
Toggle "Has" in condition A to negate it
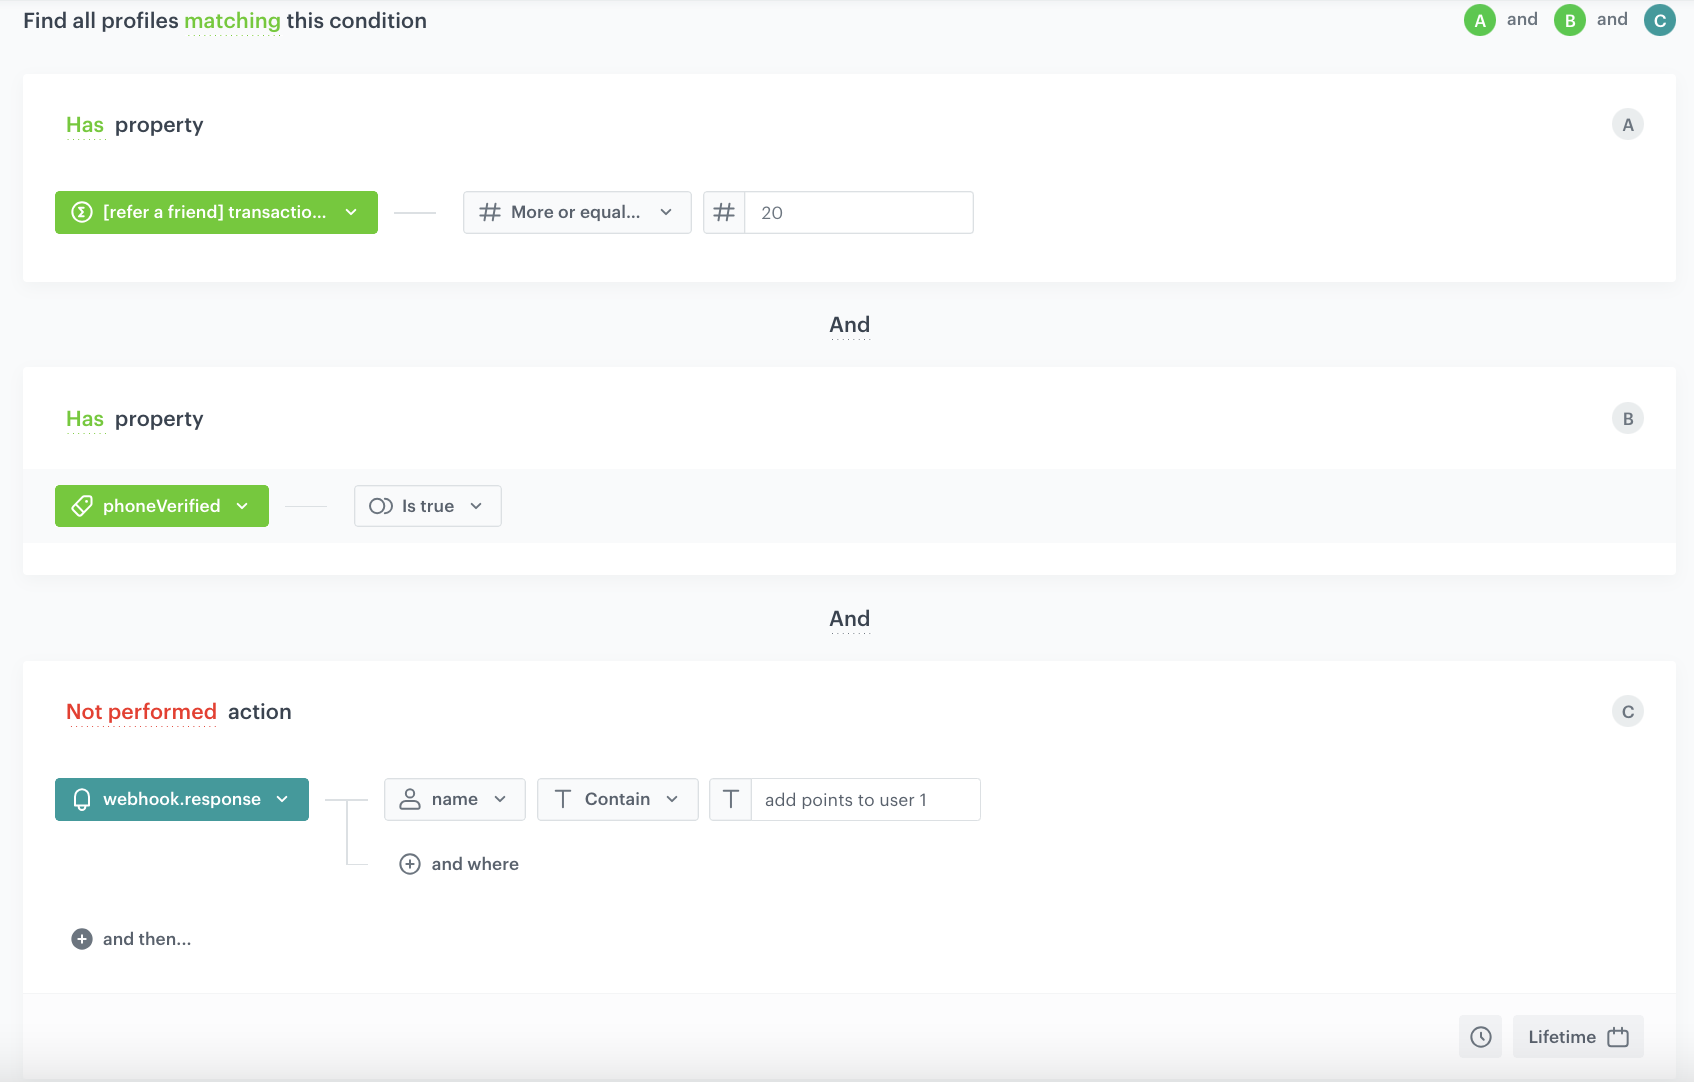(x=84, y=124)
